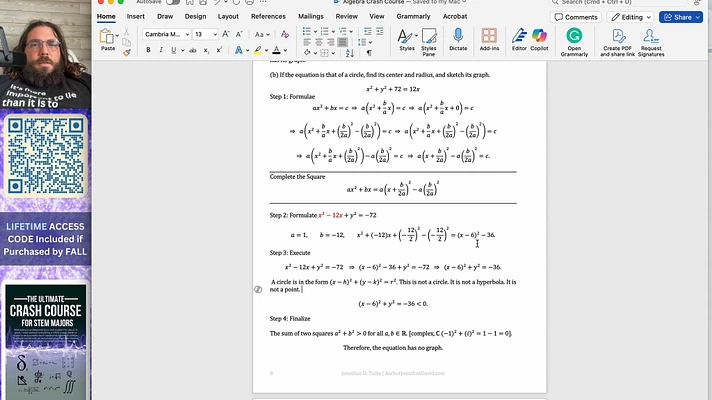Open the Grammarly tab
Screen dimensions: 712x400
[413, 16]
